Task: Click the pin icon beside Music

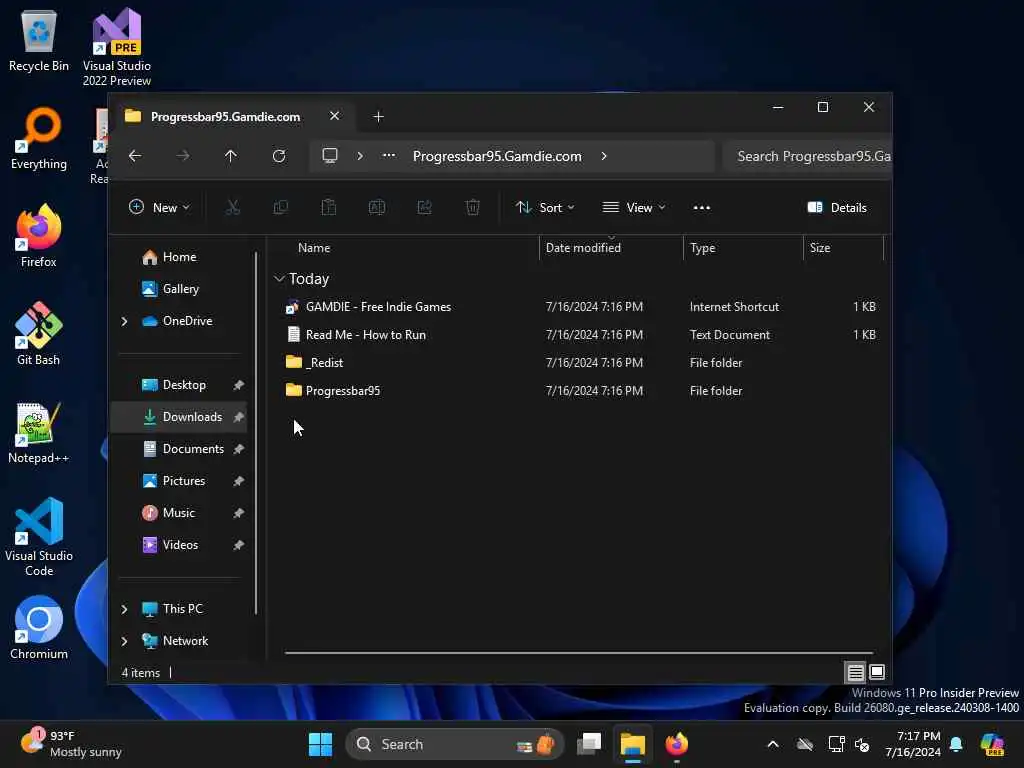Action: 238,514
